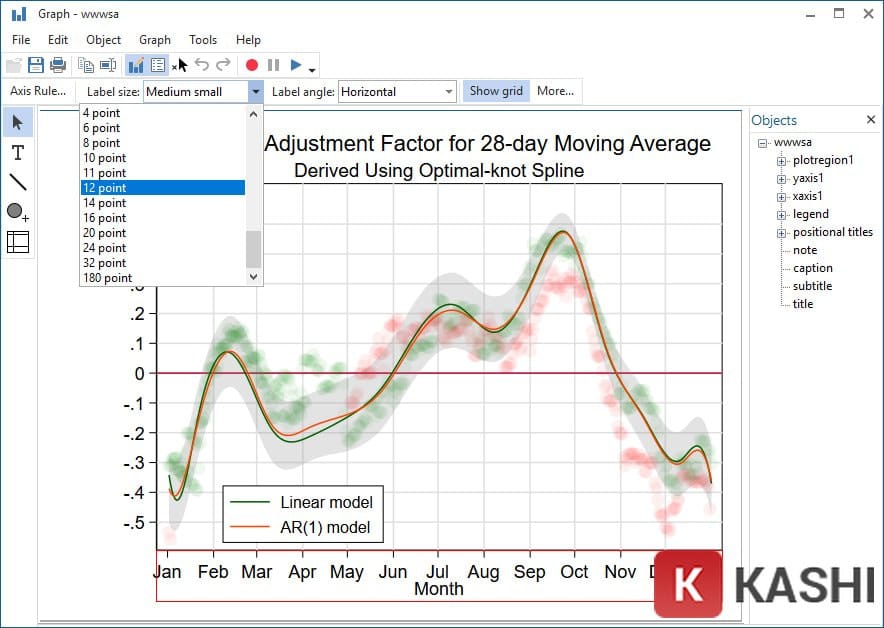Open the Grid Edit tool

pos(17,241)
